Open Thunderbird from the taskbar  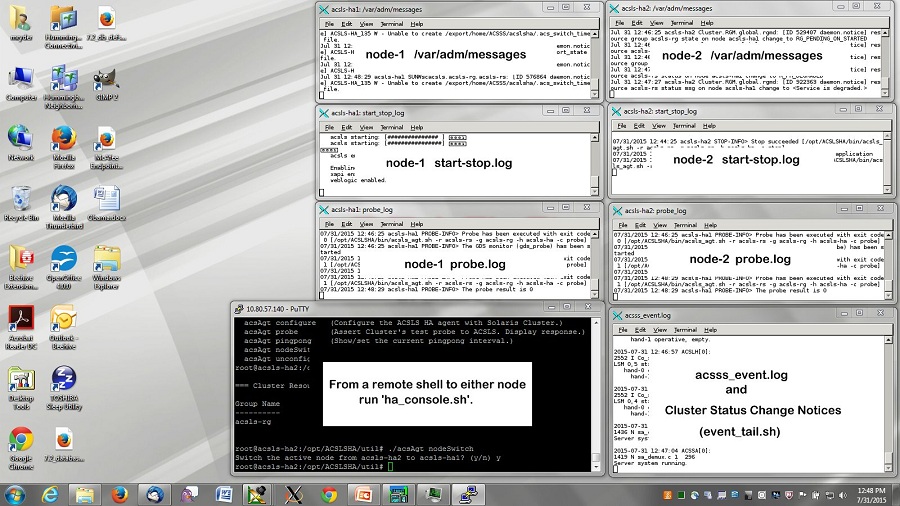tap(154, 495)
